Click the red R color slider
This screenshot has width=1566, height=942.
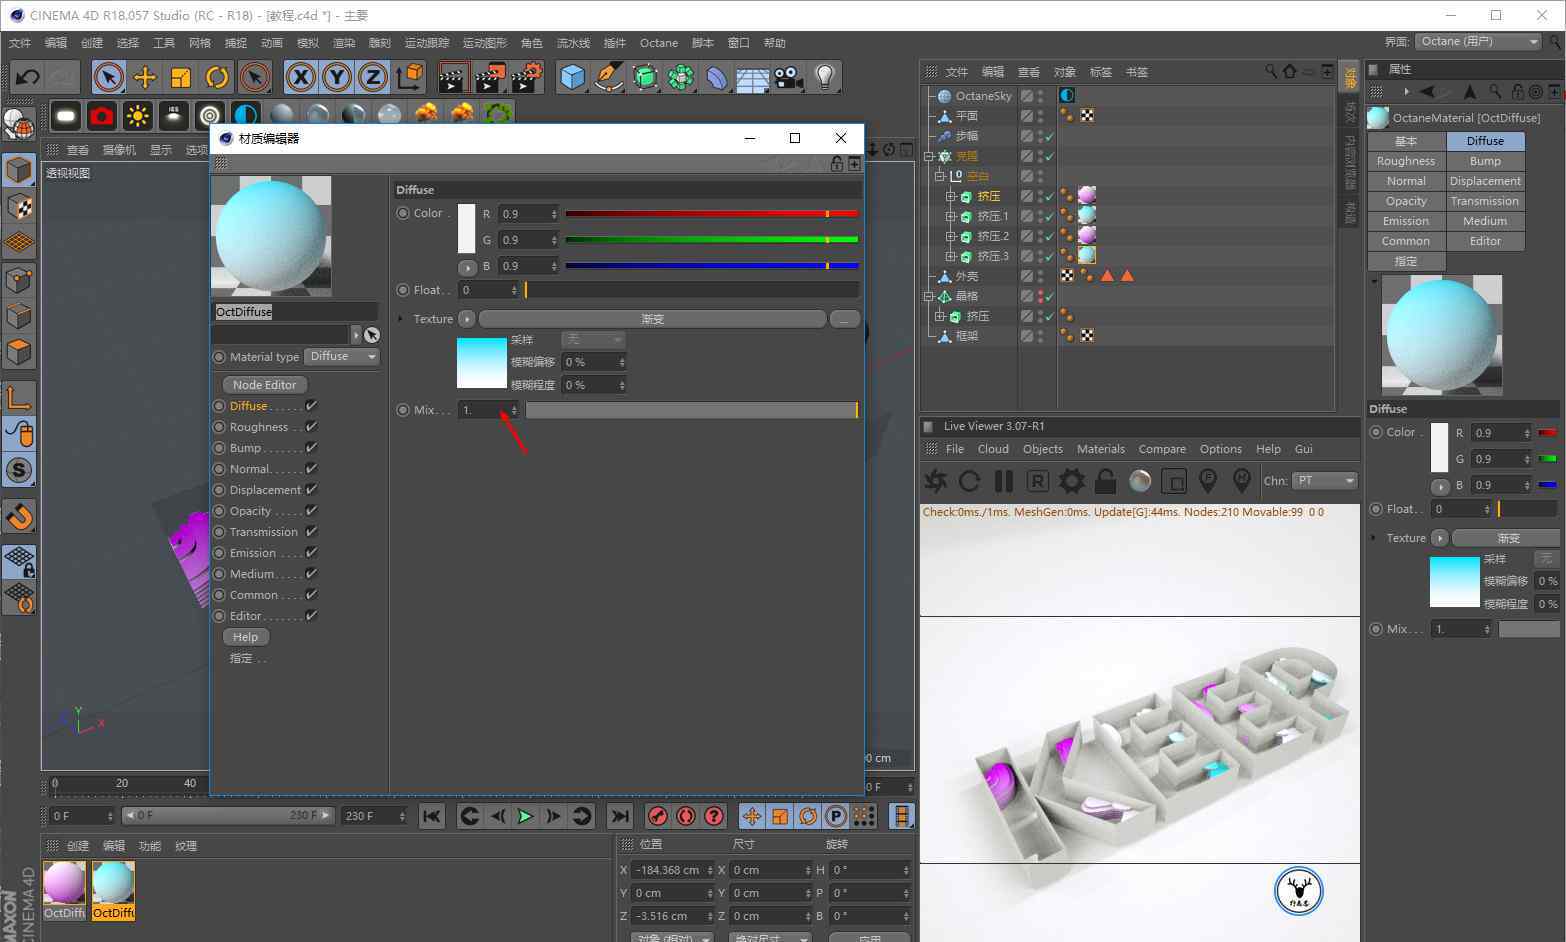(711, 214)
